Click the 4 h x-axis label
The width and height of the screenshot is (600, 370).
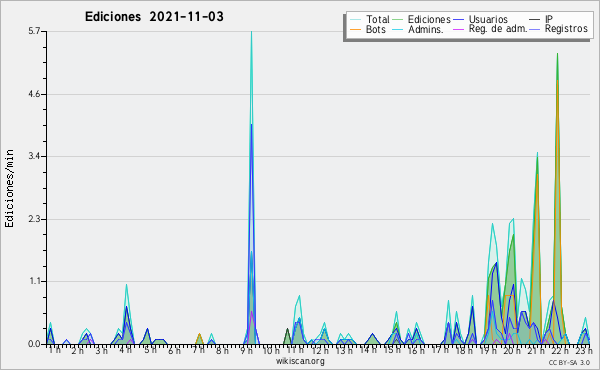tap(126, 350)
